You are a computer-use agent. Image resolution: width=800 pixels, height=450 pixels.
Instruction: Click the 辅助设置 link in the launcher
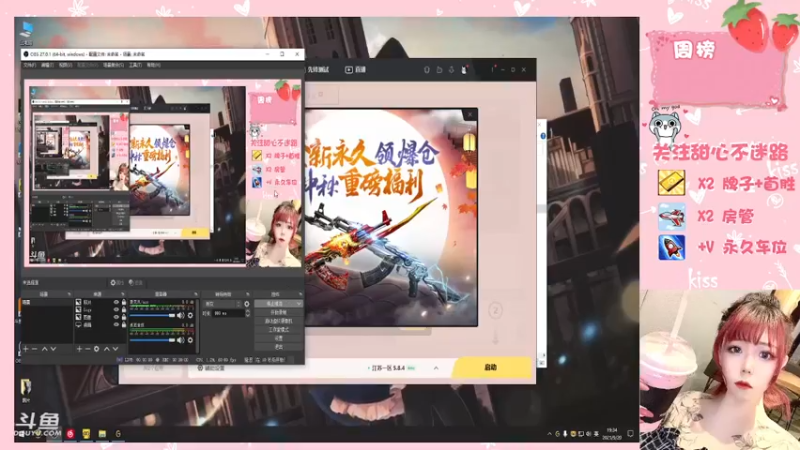211,368
